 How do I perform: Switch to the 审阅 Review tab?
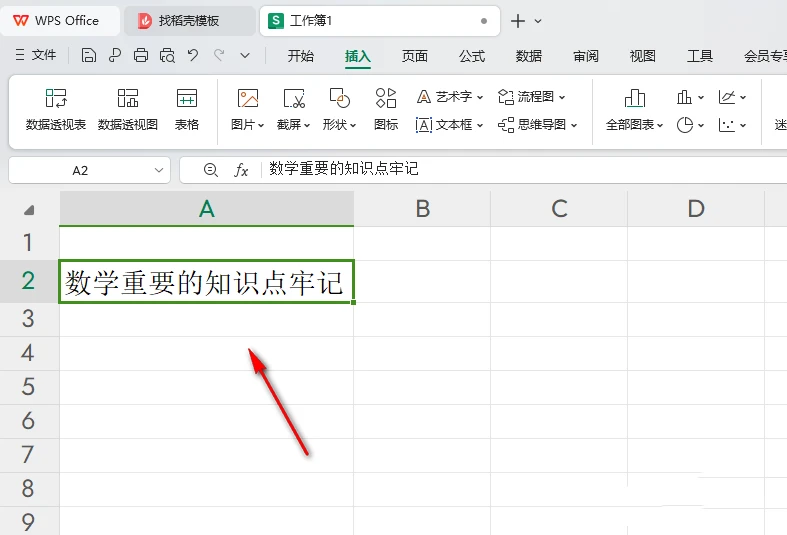pos(586,56)
